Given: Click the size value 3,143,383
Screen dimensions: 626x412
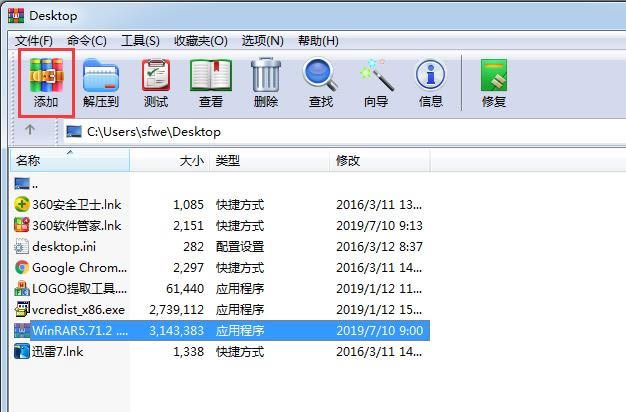Looking at the screenshot, I should (x=176, y=331).
